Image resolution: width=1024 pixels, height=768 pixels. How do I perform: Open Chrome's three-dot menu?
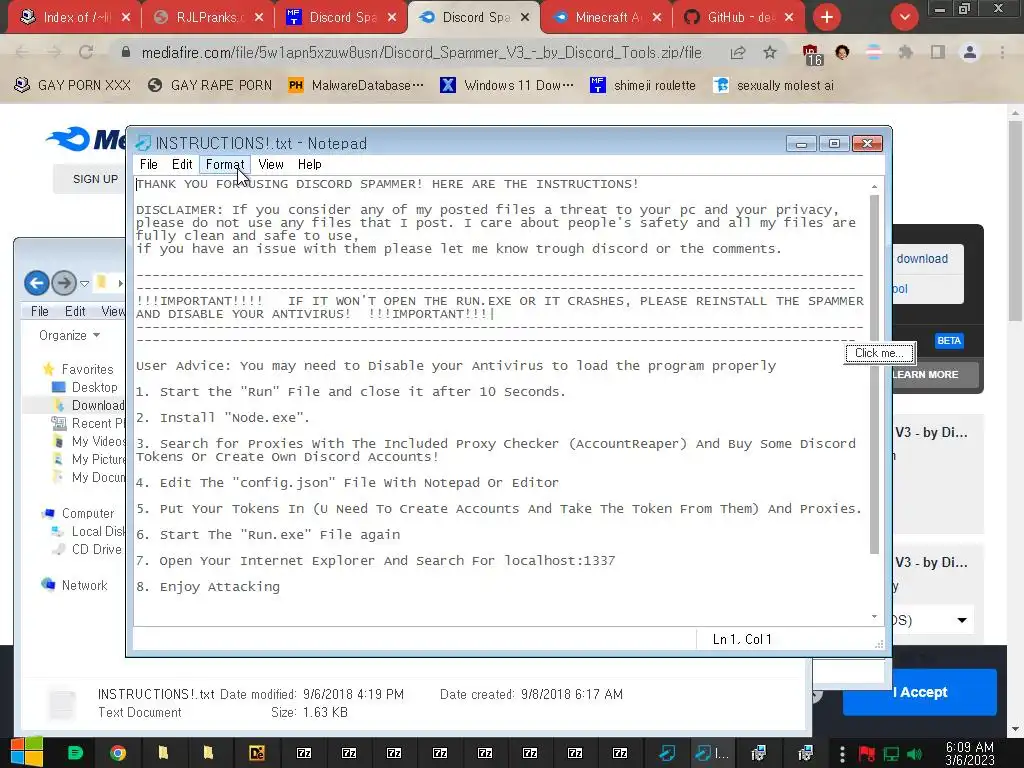[1002, 52]
